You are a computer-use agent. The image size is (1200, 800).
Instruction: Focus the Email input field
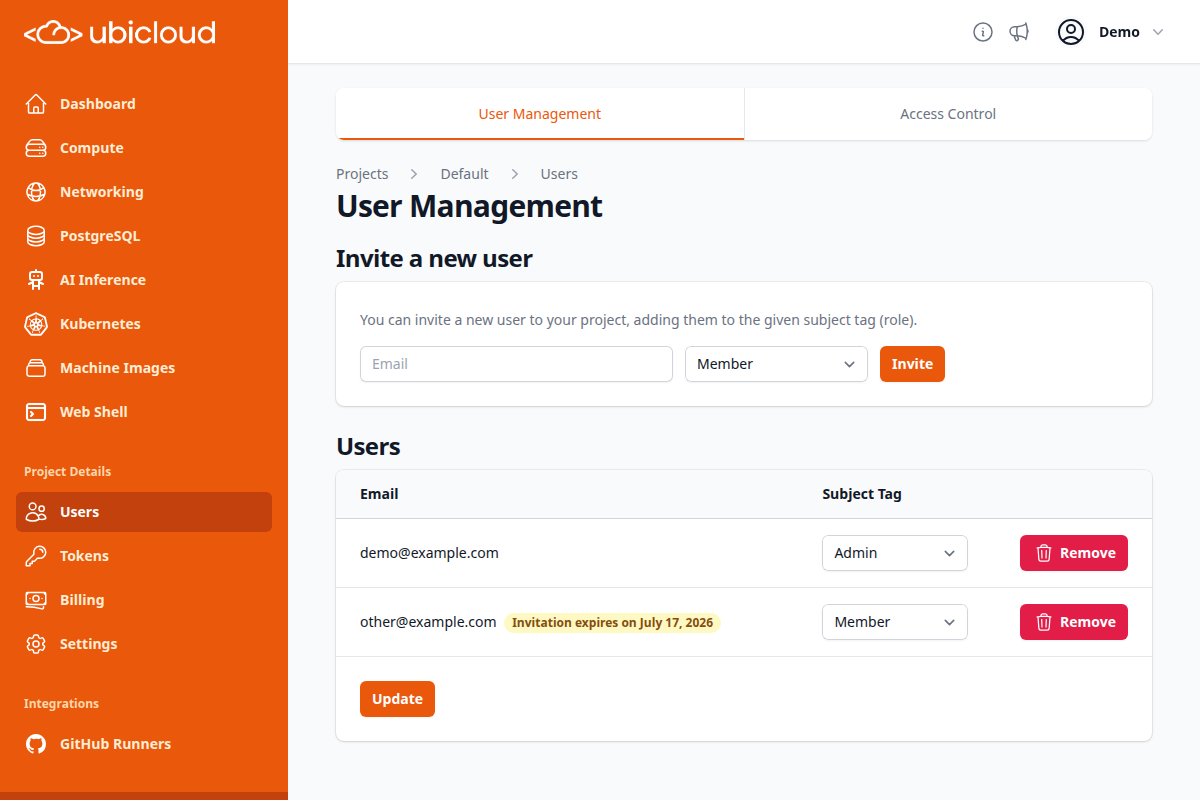coord(516,364)
